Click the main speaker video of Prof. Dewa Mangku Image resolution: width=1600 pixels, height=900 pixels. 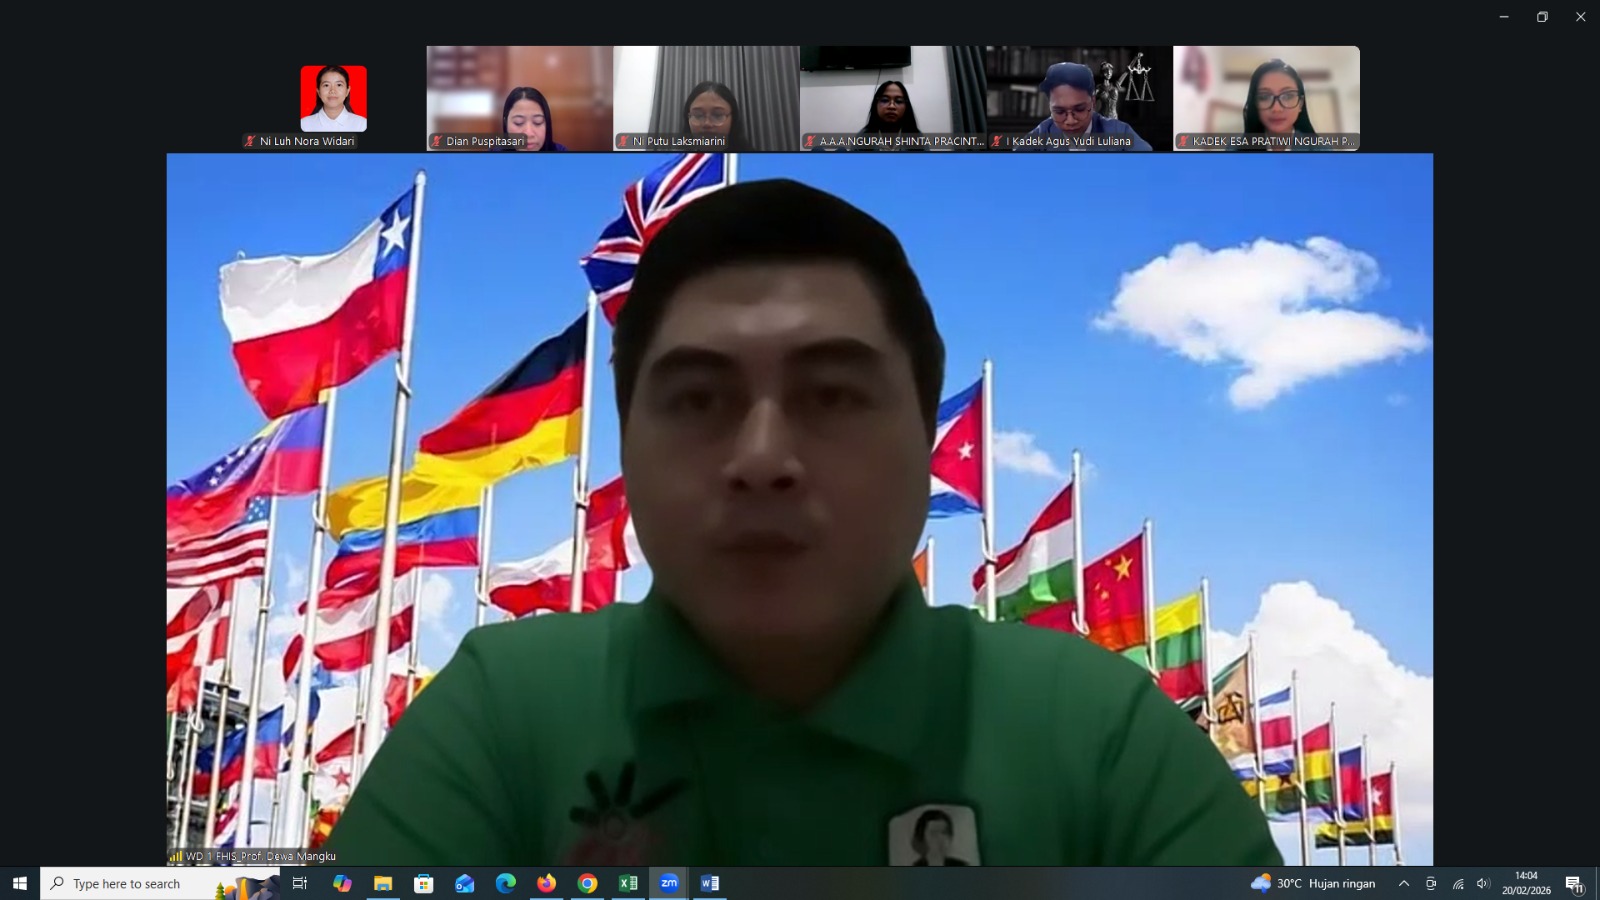(799, 509)
